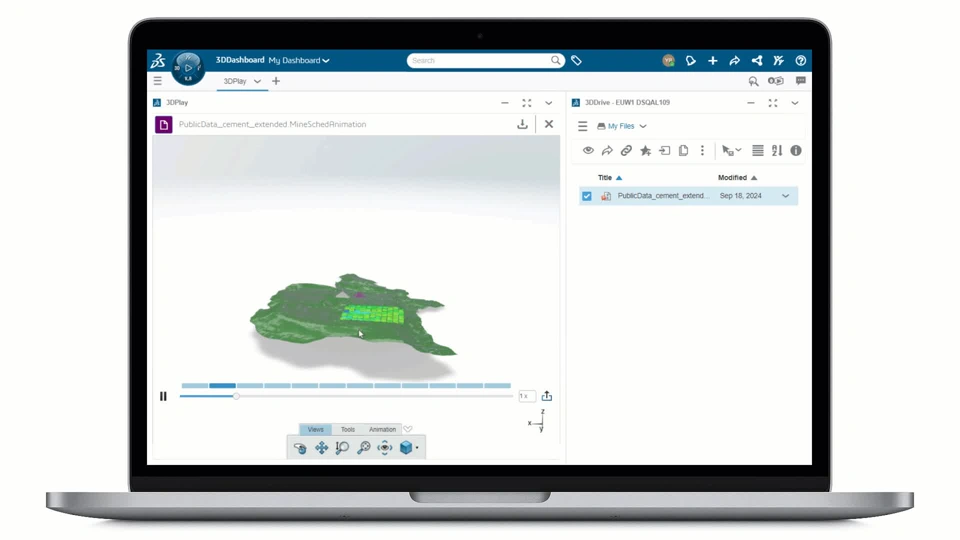Screen dimensions: 960x540
Task: Select the last timeline segment
Action: coord(497,386)
